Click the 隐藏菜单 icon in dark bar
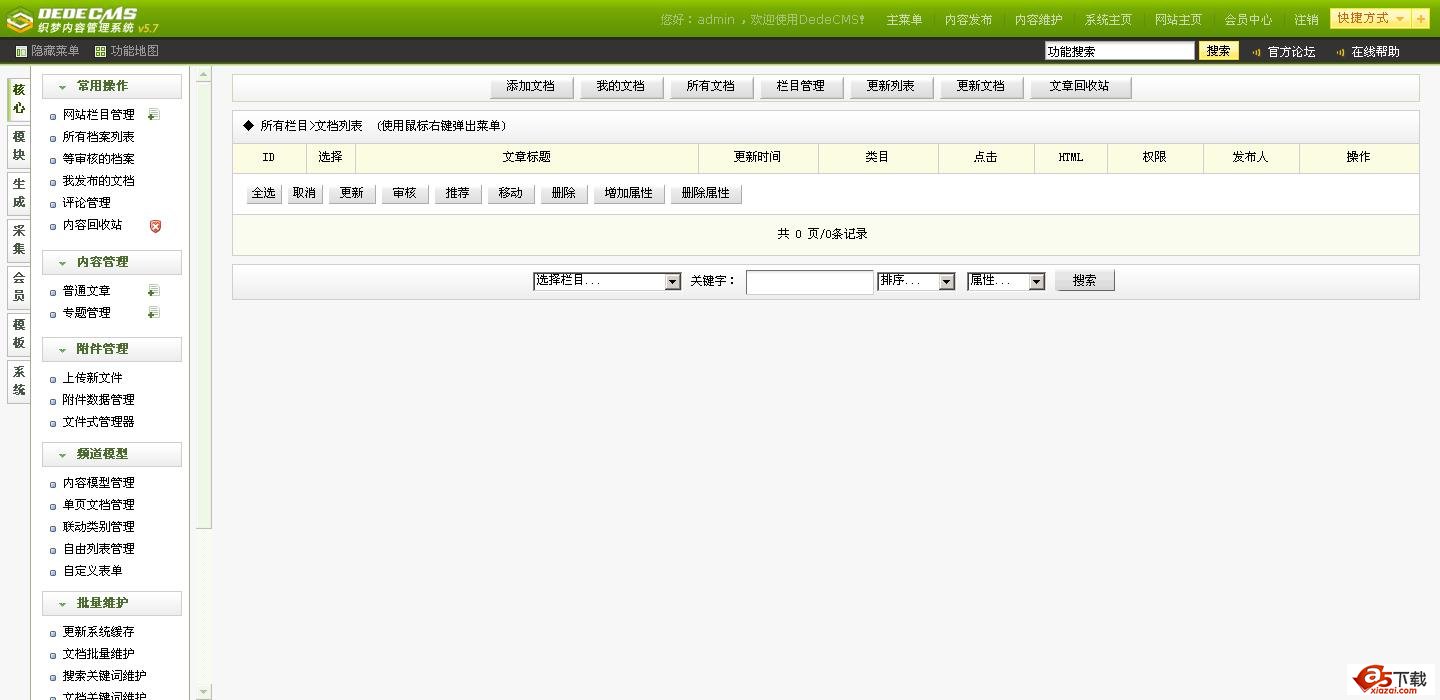This screenshot has width=1440, height=700. point(21,51)
